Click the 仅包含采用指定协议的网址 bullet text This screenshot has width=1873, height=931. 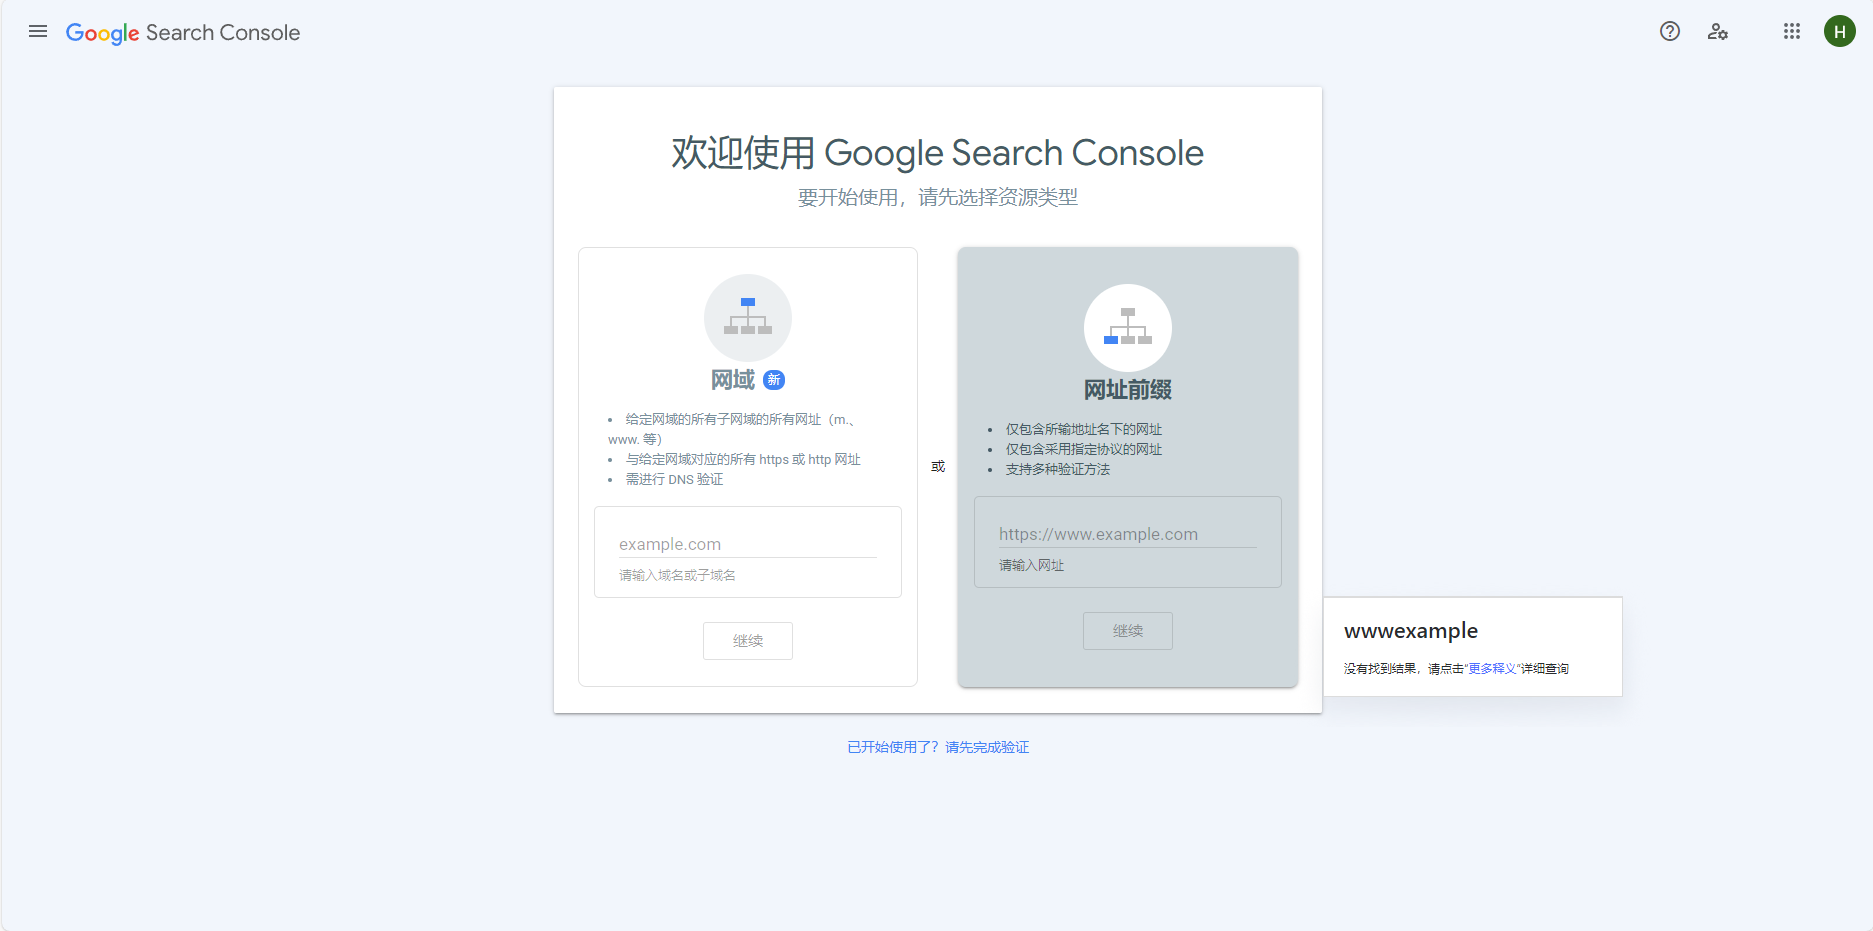[1084, 450]
